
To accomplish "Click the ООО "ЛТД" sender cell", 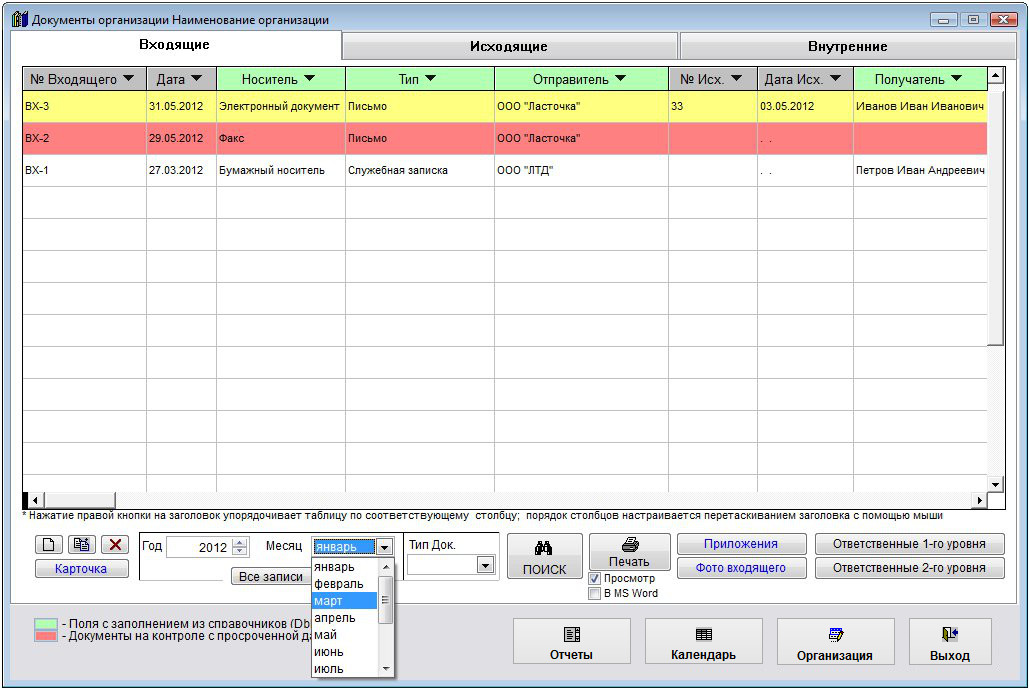I will (581, 170).
